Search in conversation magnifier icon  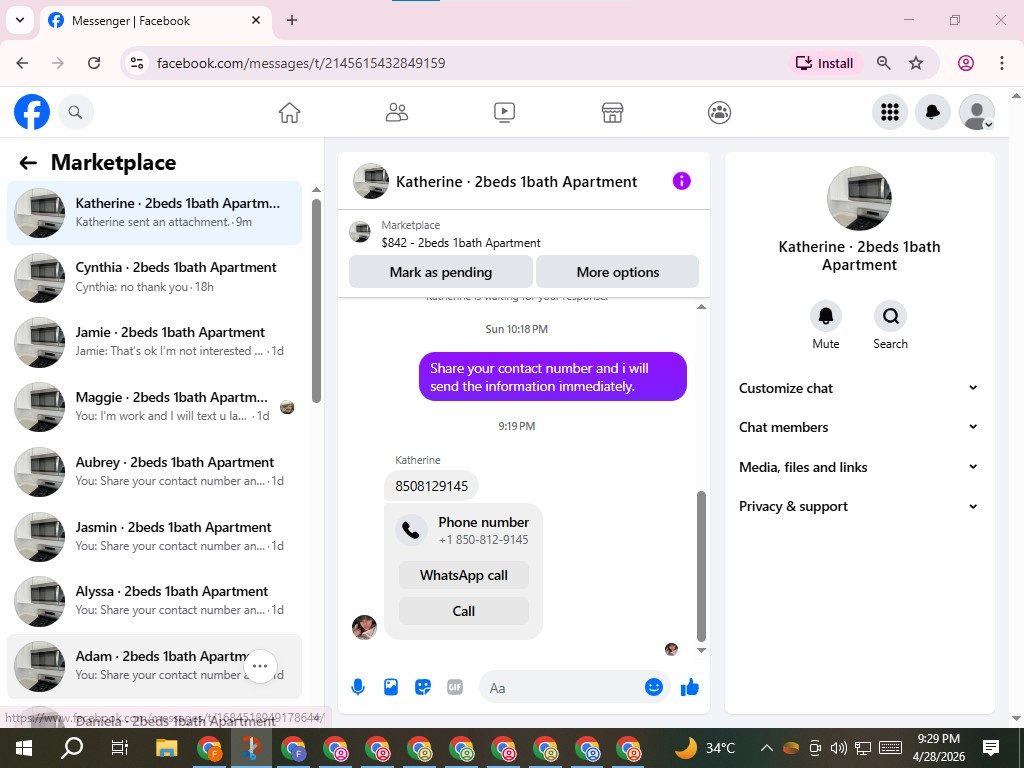tap(890, 316)
